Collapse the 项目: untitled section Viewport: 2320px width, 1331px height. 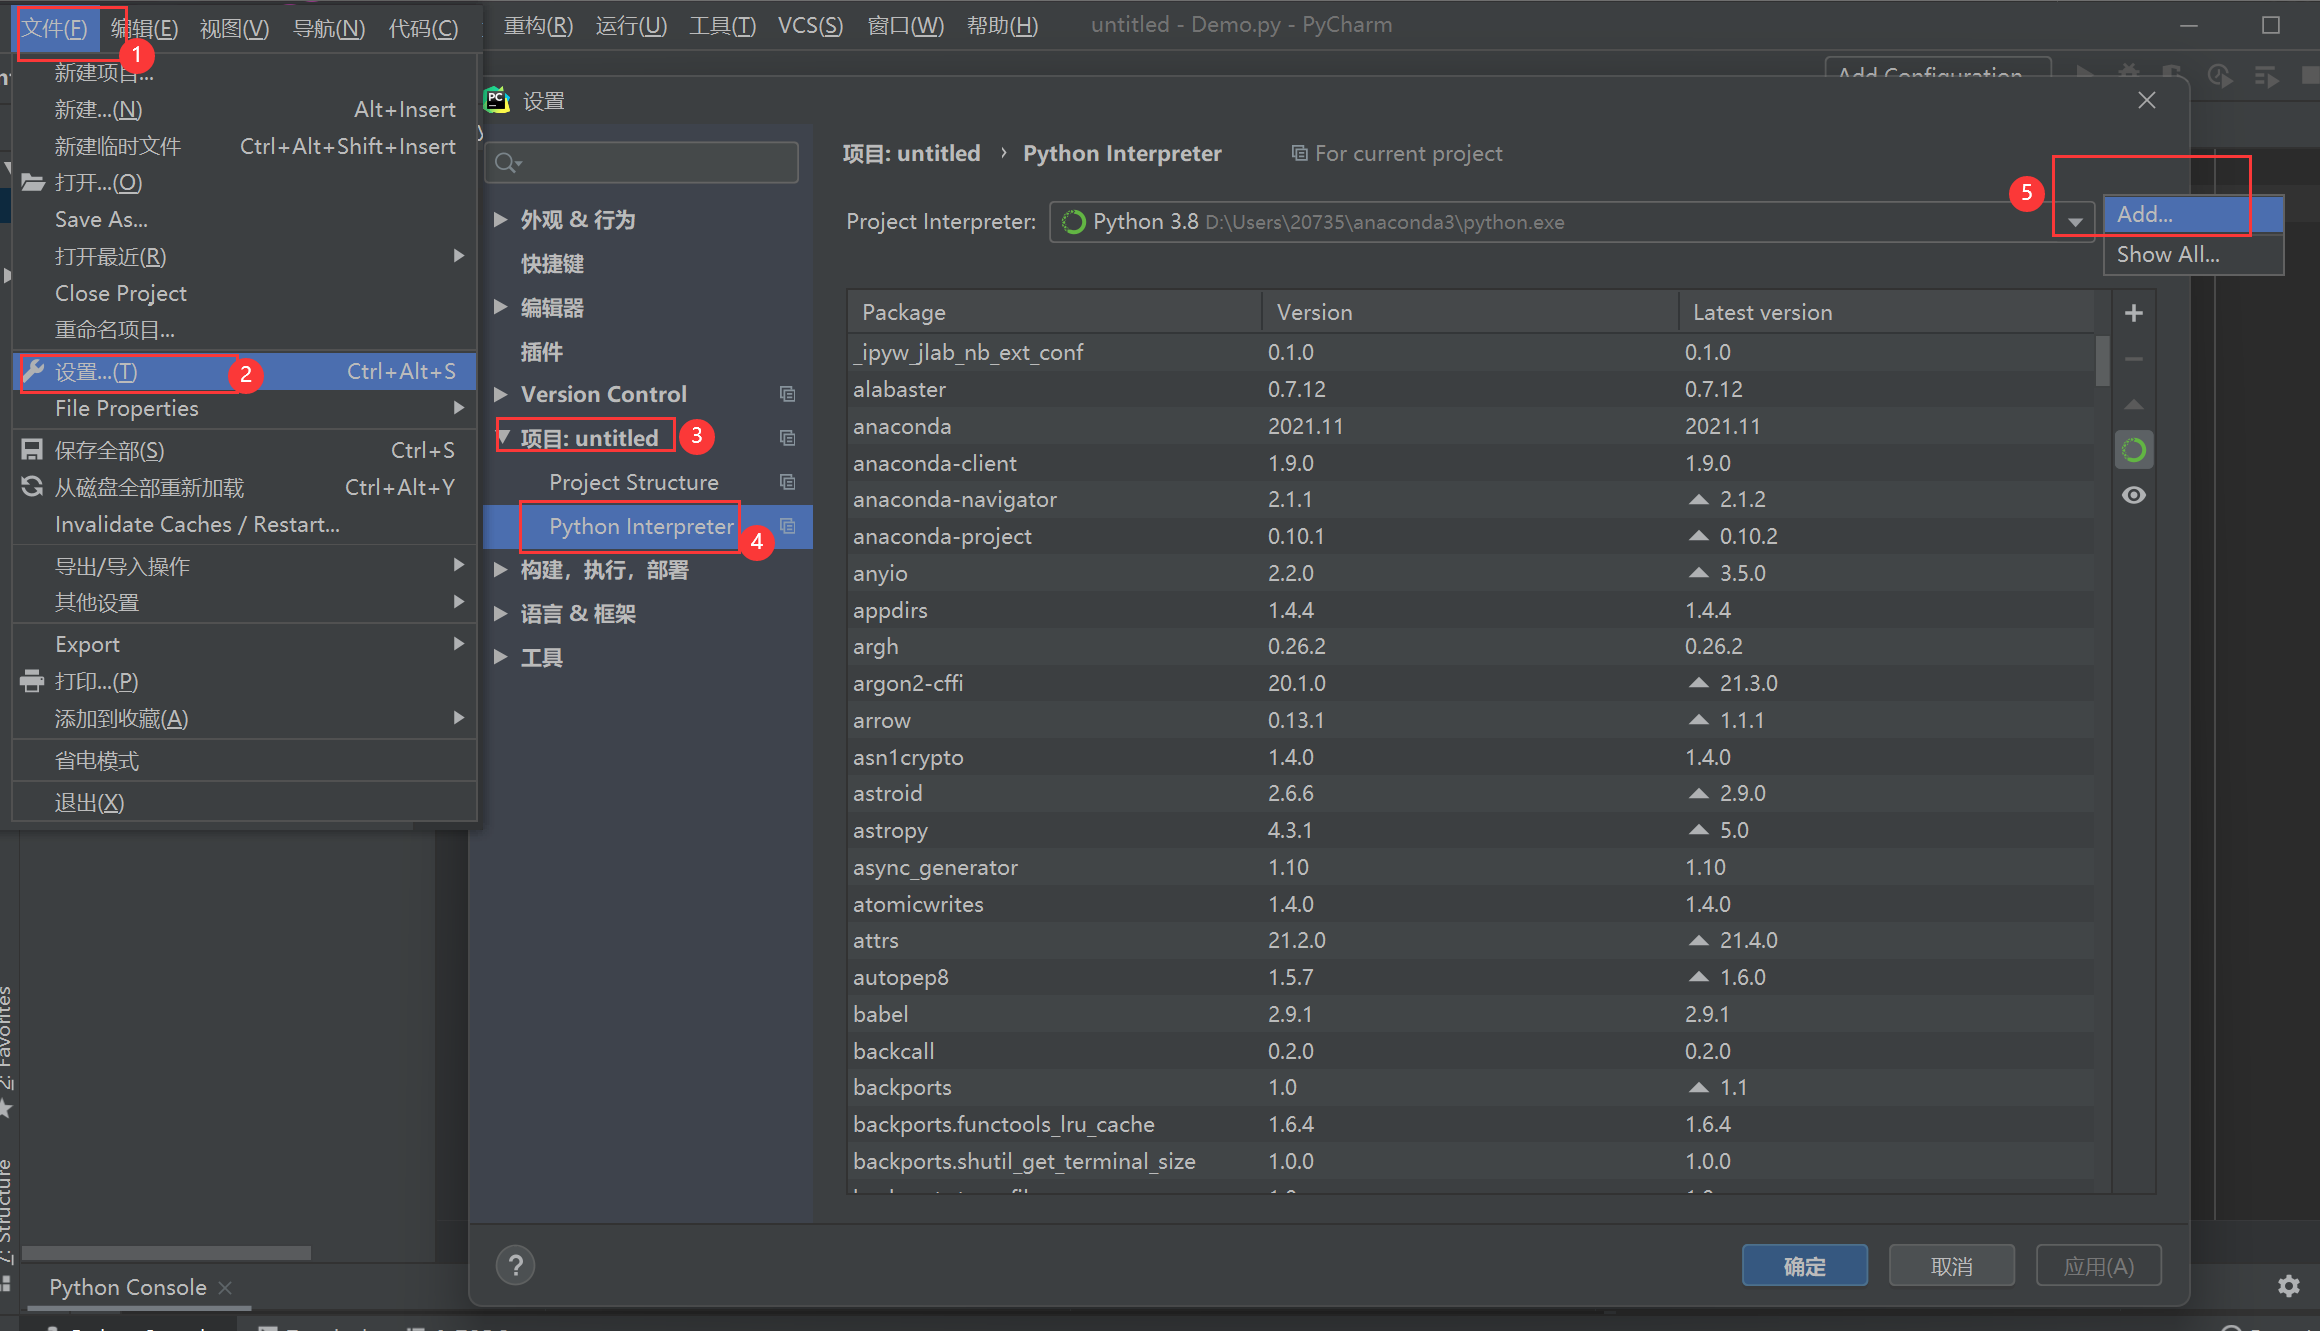[x=504, y=437]
